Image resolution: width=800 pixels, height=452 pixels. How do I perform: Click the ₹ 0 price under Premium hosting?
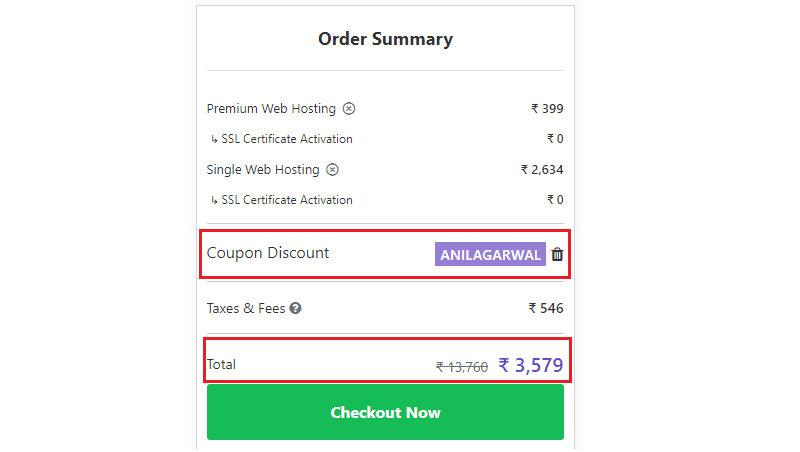tap(555, 139)
